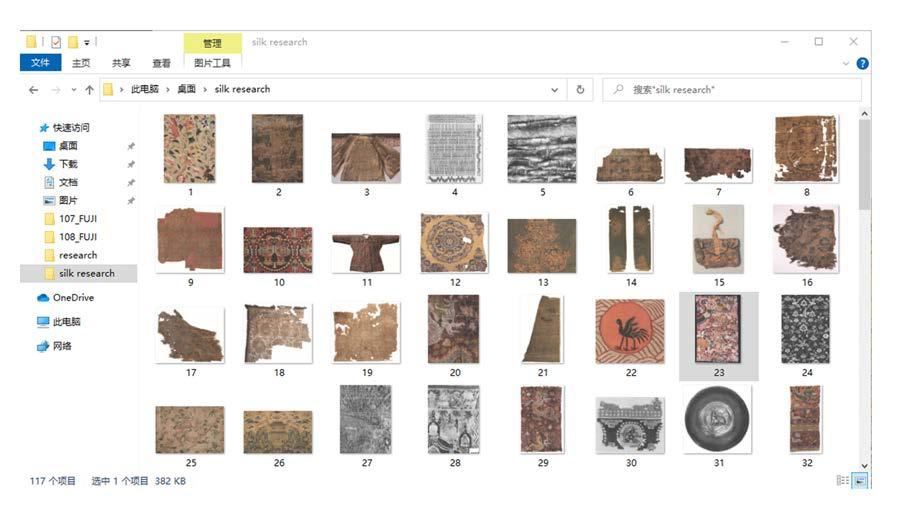Select image thumbnail 32

coord(806,420)
